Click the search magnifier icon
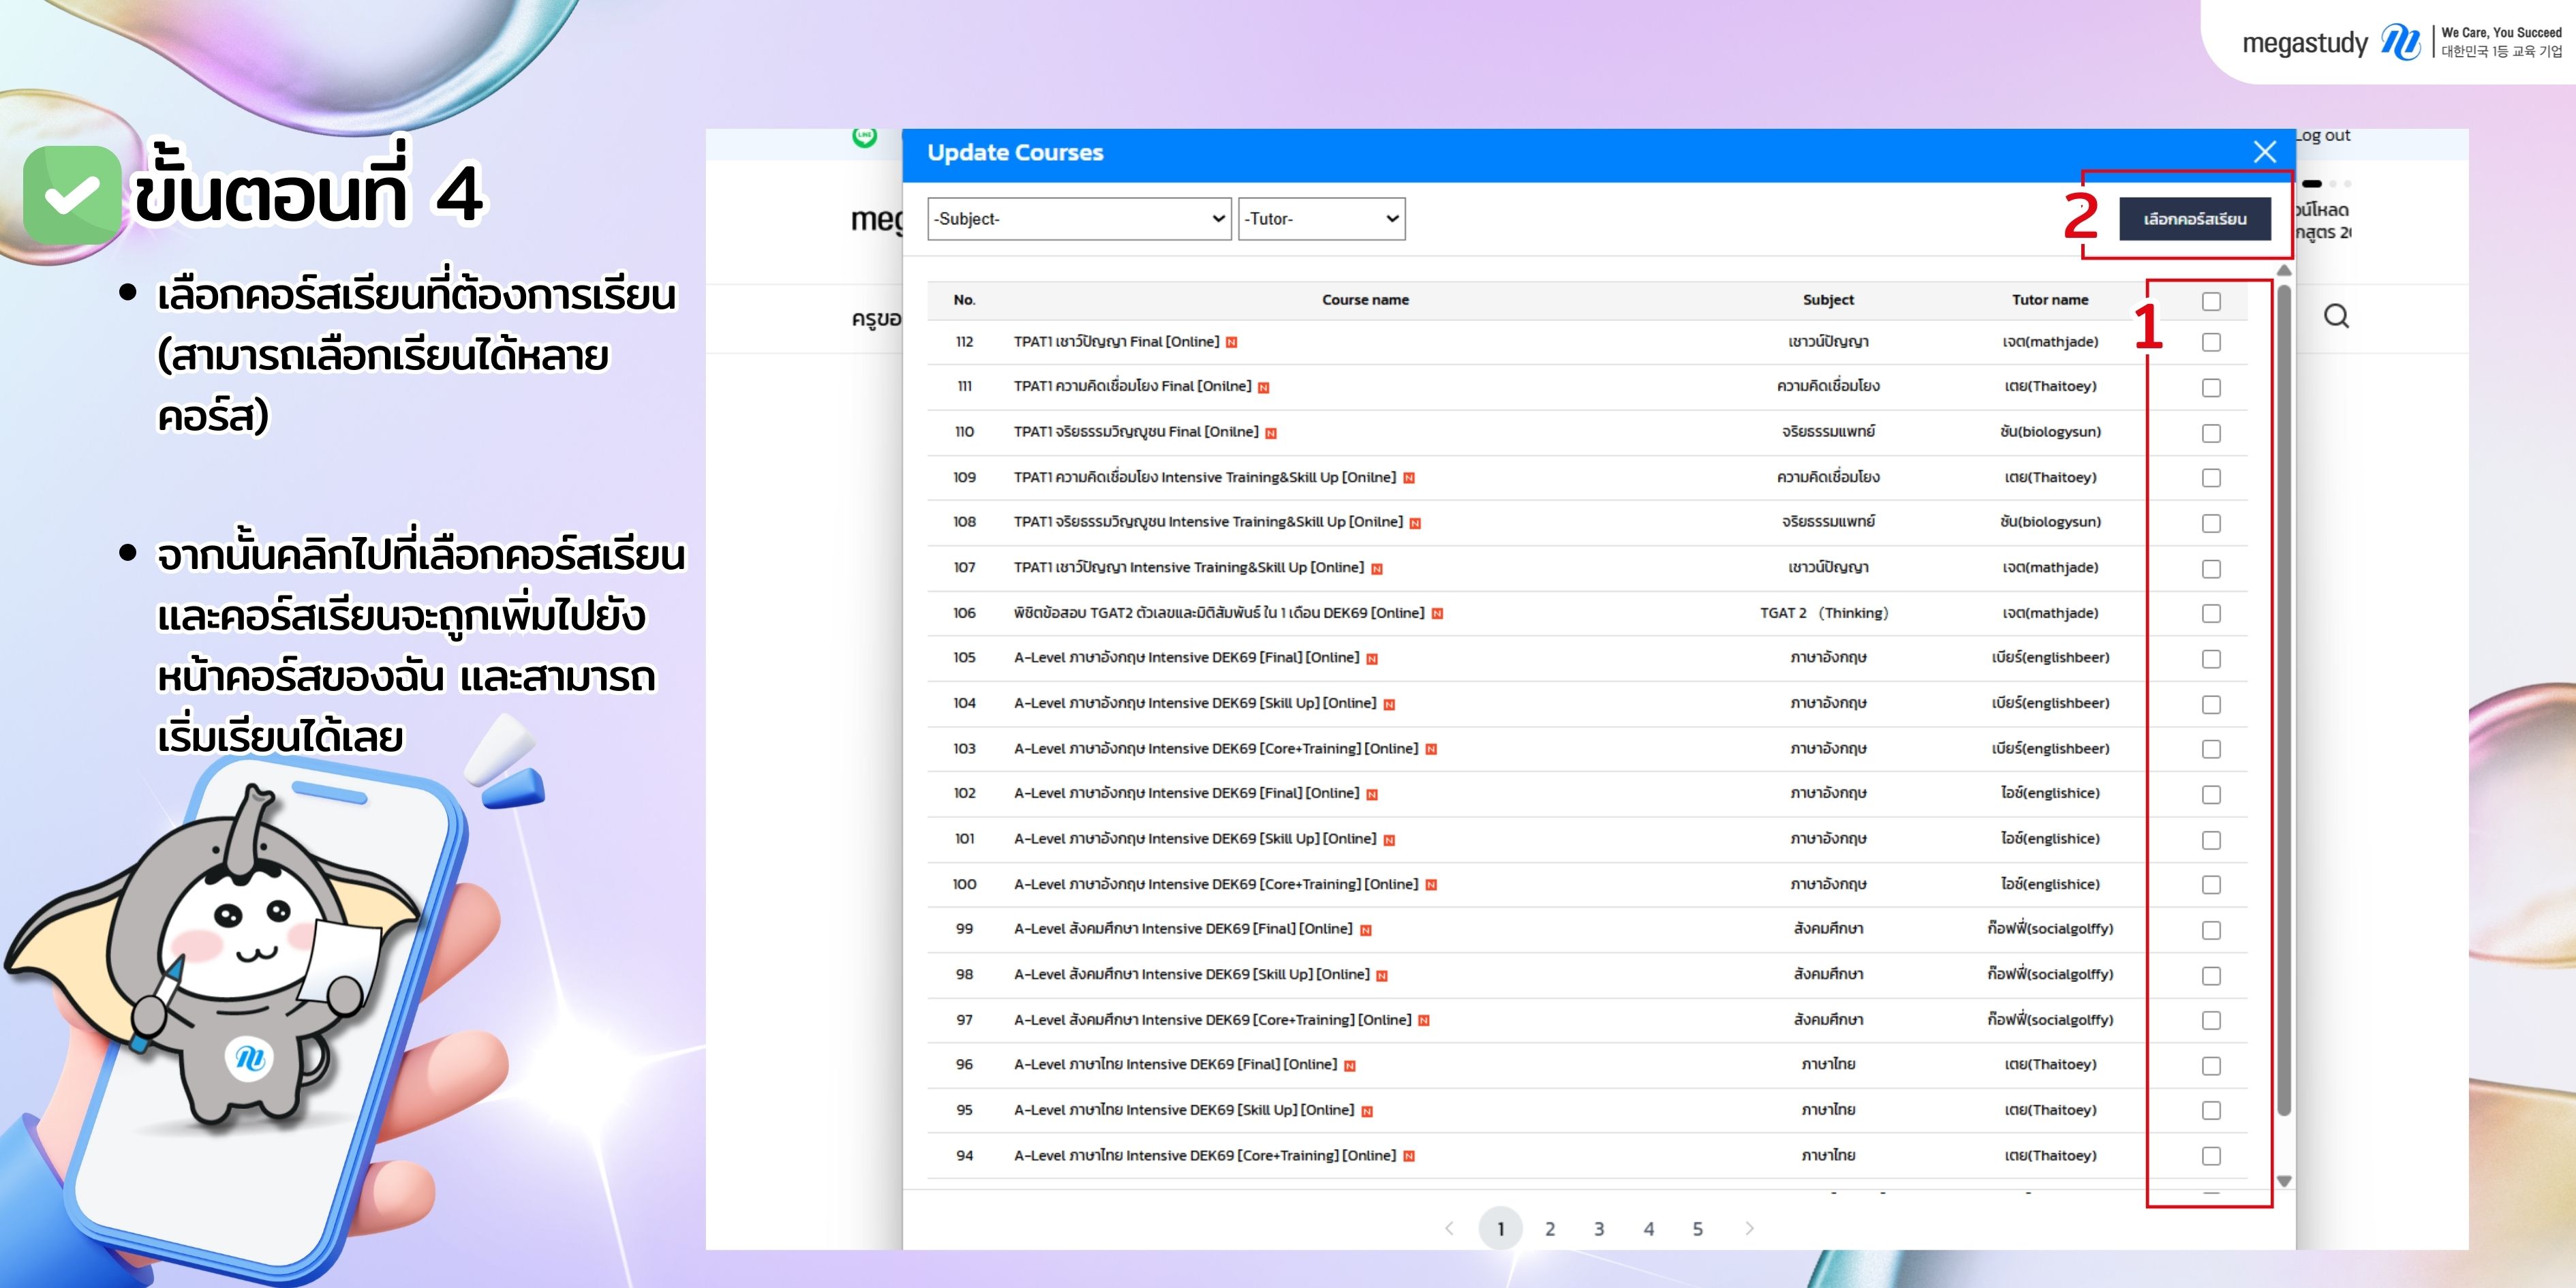Viewport: 2576px width, 1288px height. 2336,316
